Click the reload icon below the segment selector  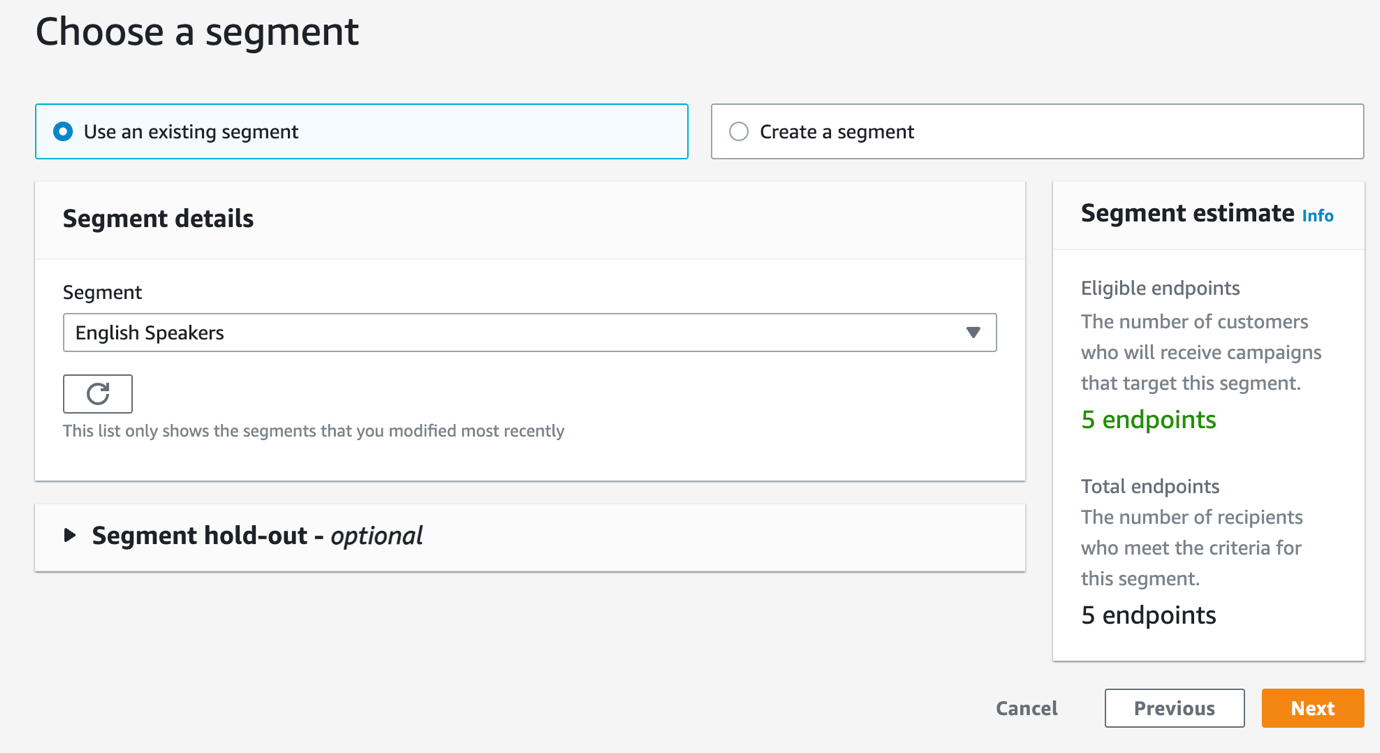tap(97, 393)
